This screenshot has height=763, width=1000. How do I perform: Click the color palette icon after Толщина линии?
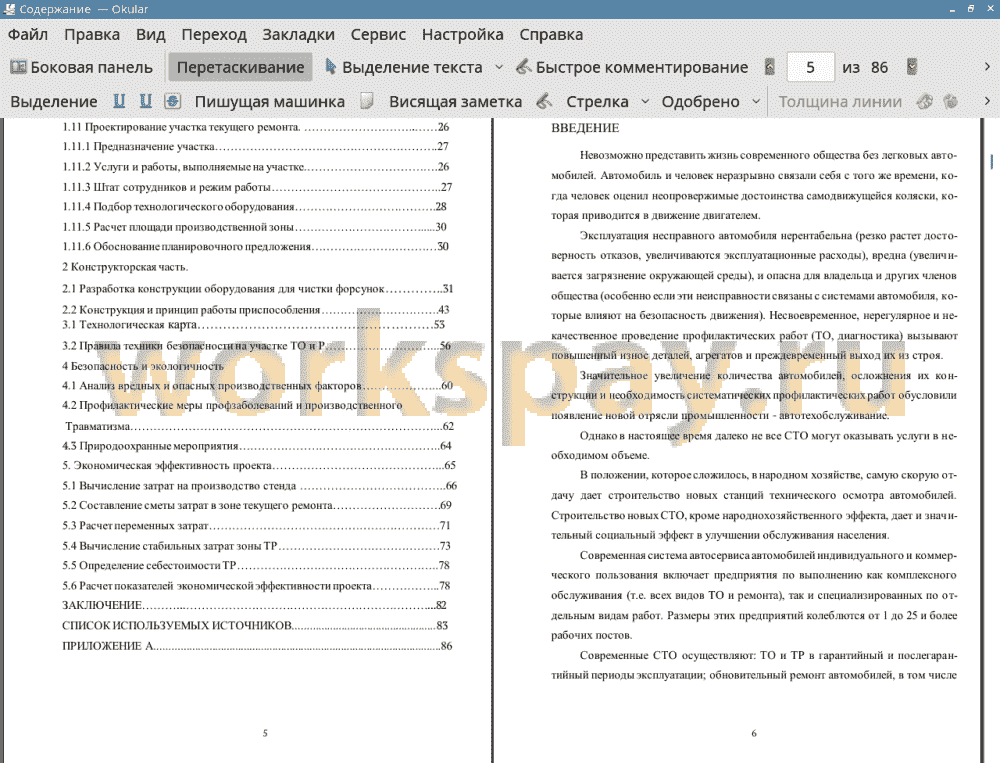pos(925,101)
